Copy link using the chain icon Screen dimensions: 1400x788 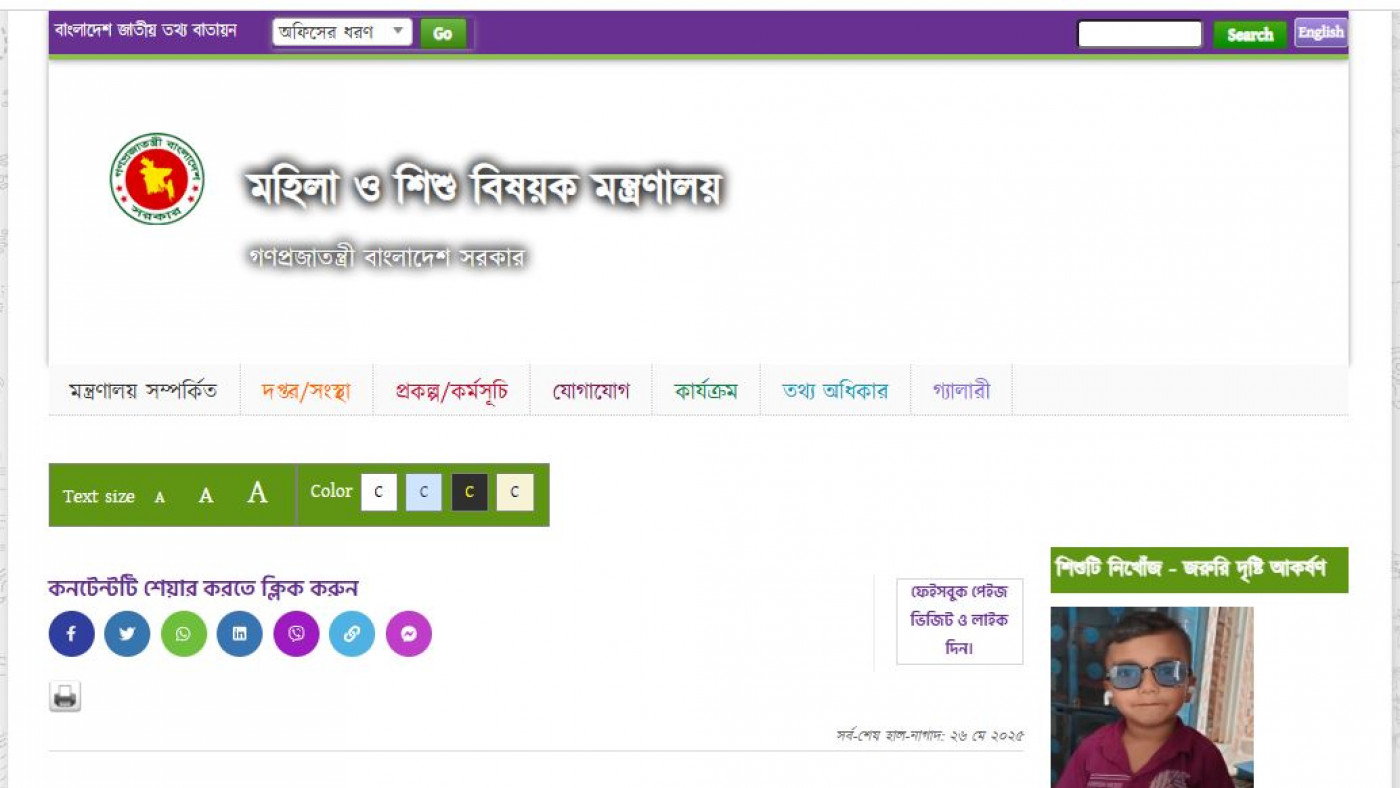point(352,633)
